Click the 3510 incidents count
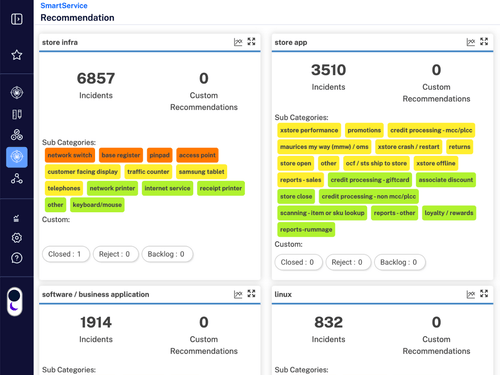This screenshot has height=375, width=500. coord(329,70)
